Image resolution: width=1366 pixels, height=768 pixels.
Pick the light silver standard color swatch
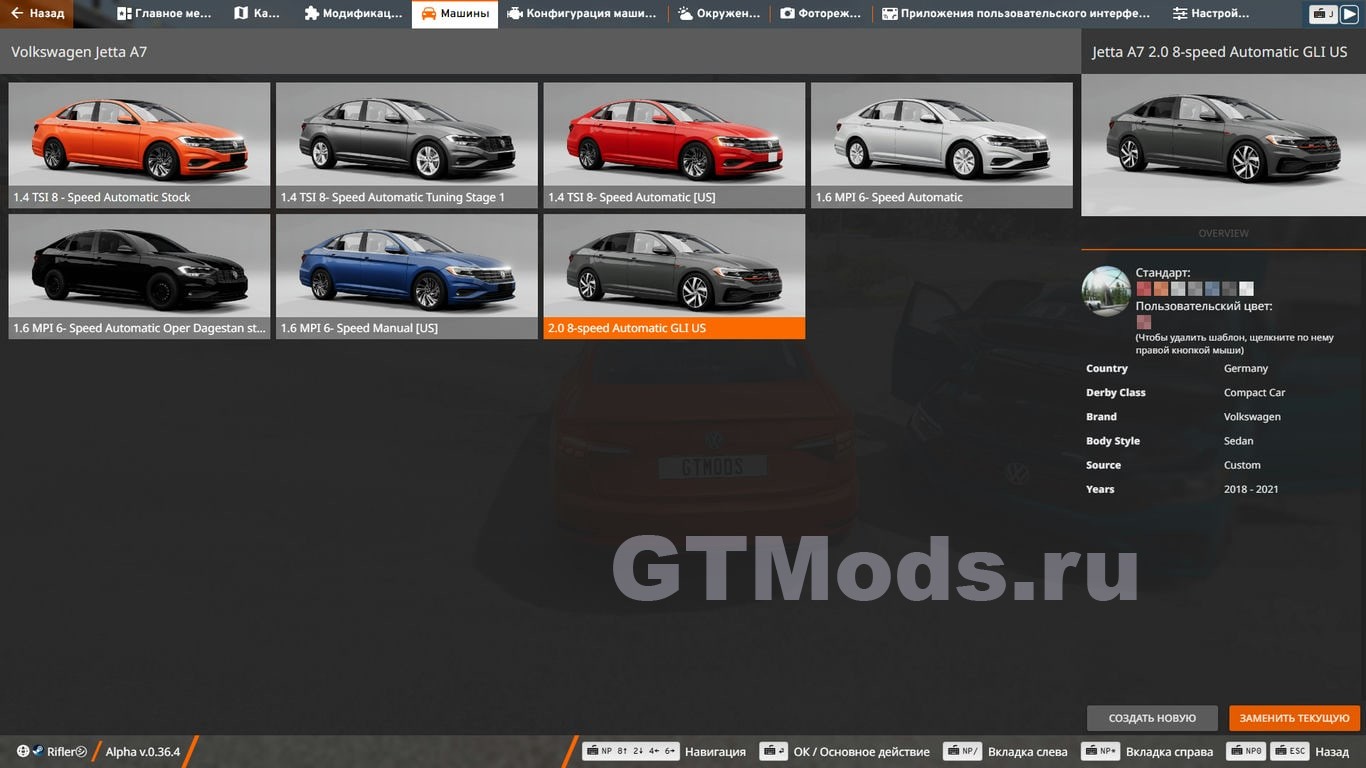(x=1178, y=289)
